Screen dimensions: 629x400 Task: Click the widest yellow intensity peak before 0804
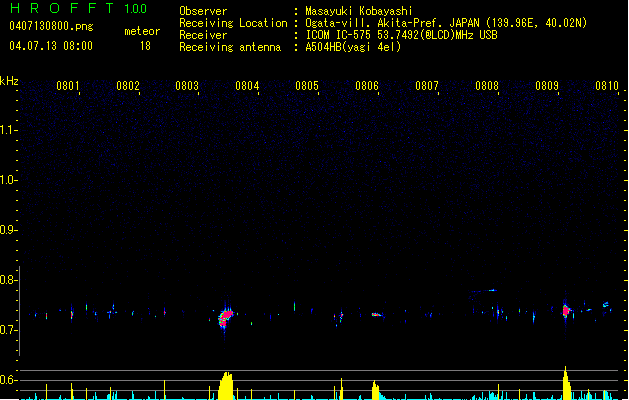[226, 386]
